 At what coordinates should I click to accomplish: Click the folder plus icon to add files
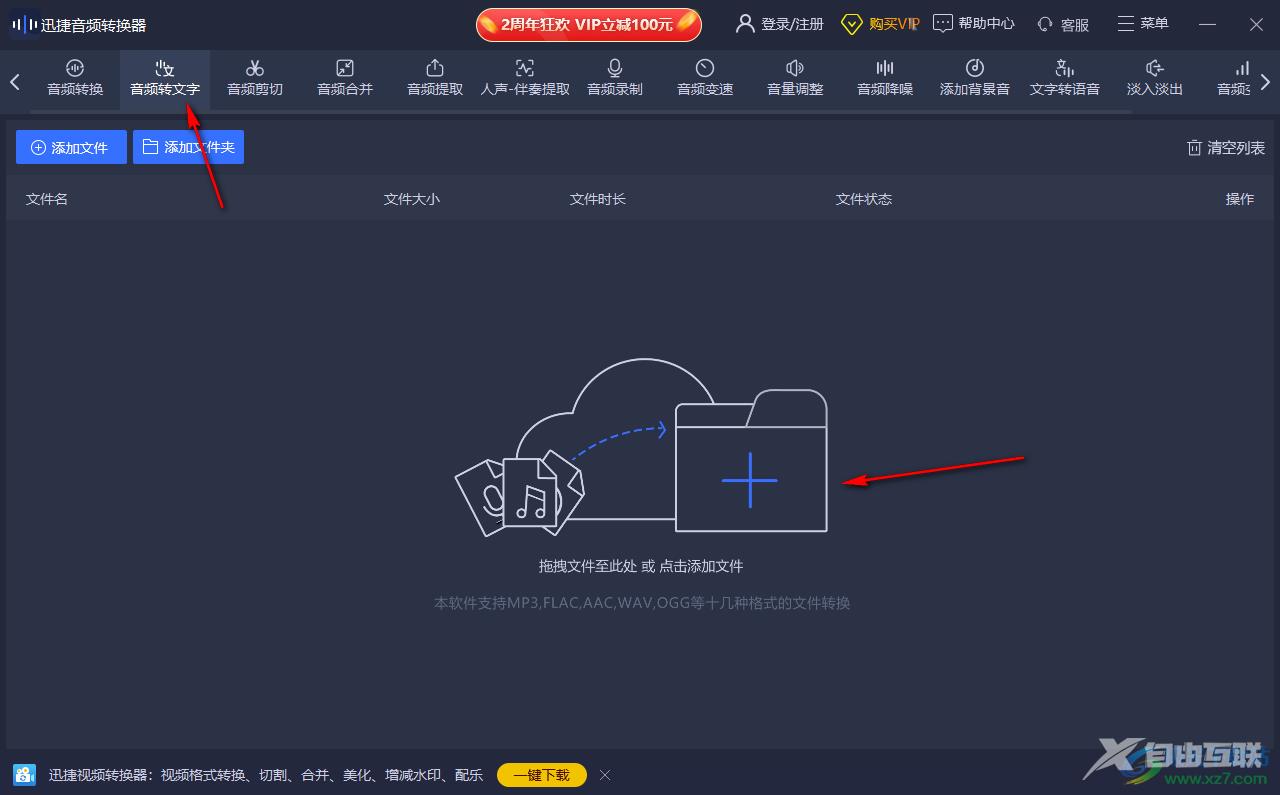click(750, 461)
